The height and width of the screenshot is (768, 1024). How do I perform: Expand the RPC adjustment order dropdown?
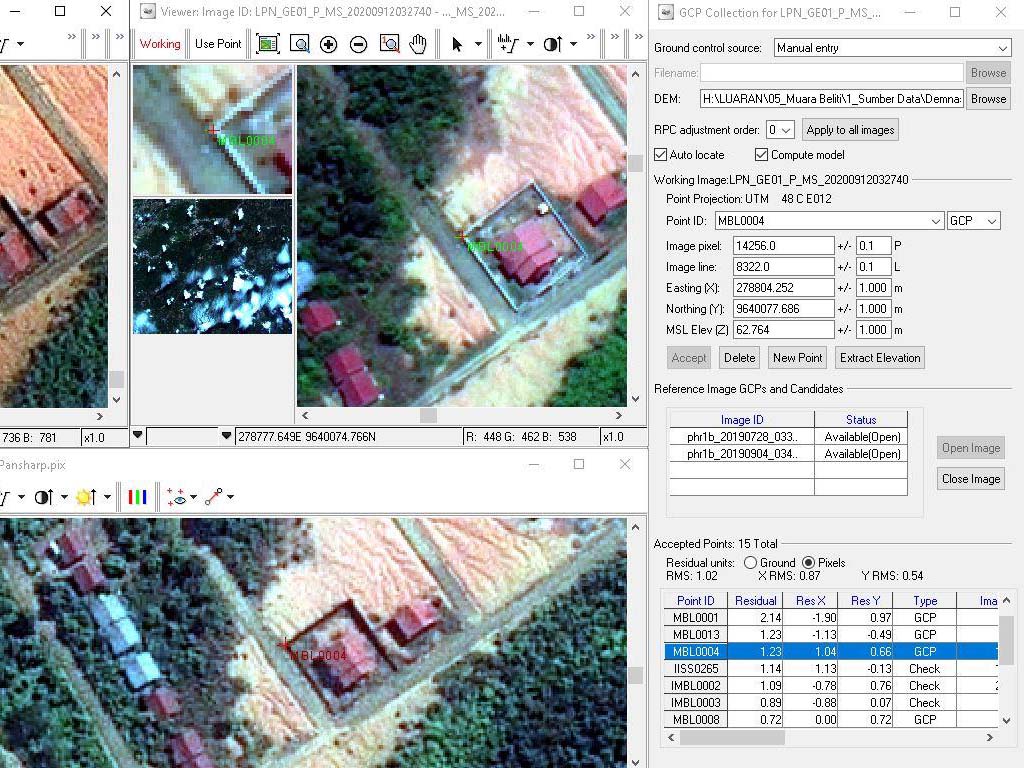(780, 130)
